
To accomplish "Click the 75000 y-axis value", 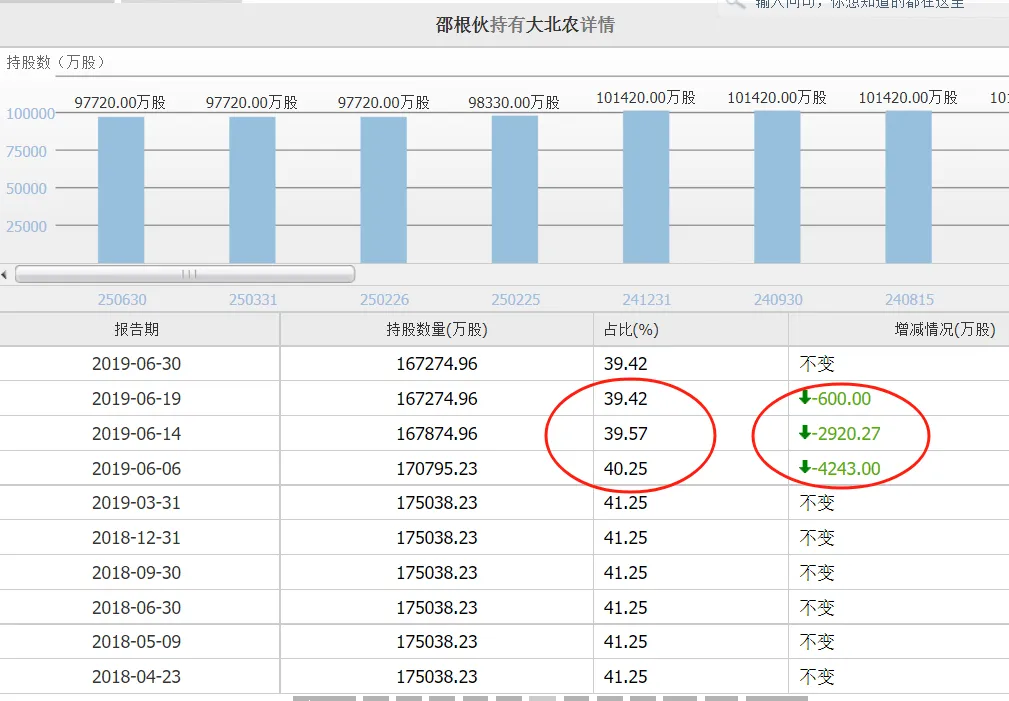I will (x=26, y=151).
